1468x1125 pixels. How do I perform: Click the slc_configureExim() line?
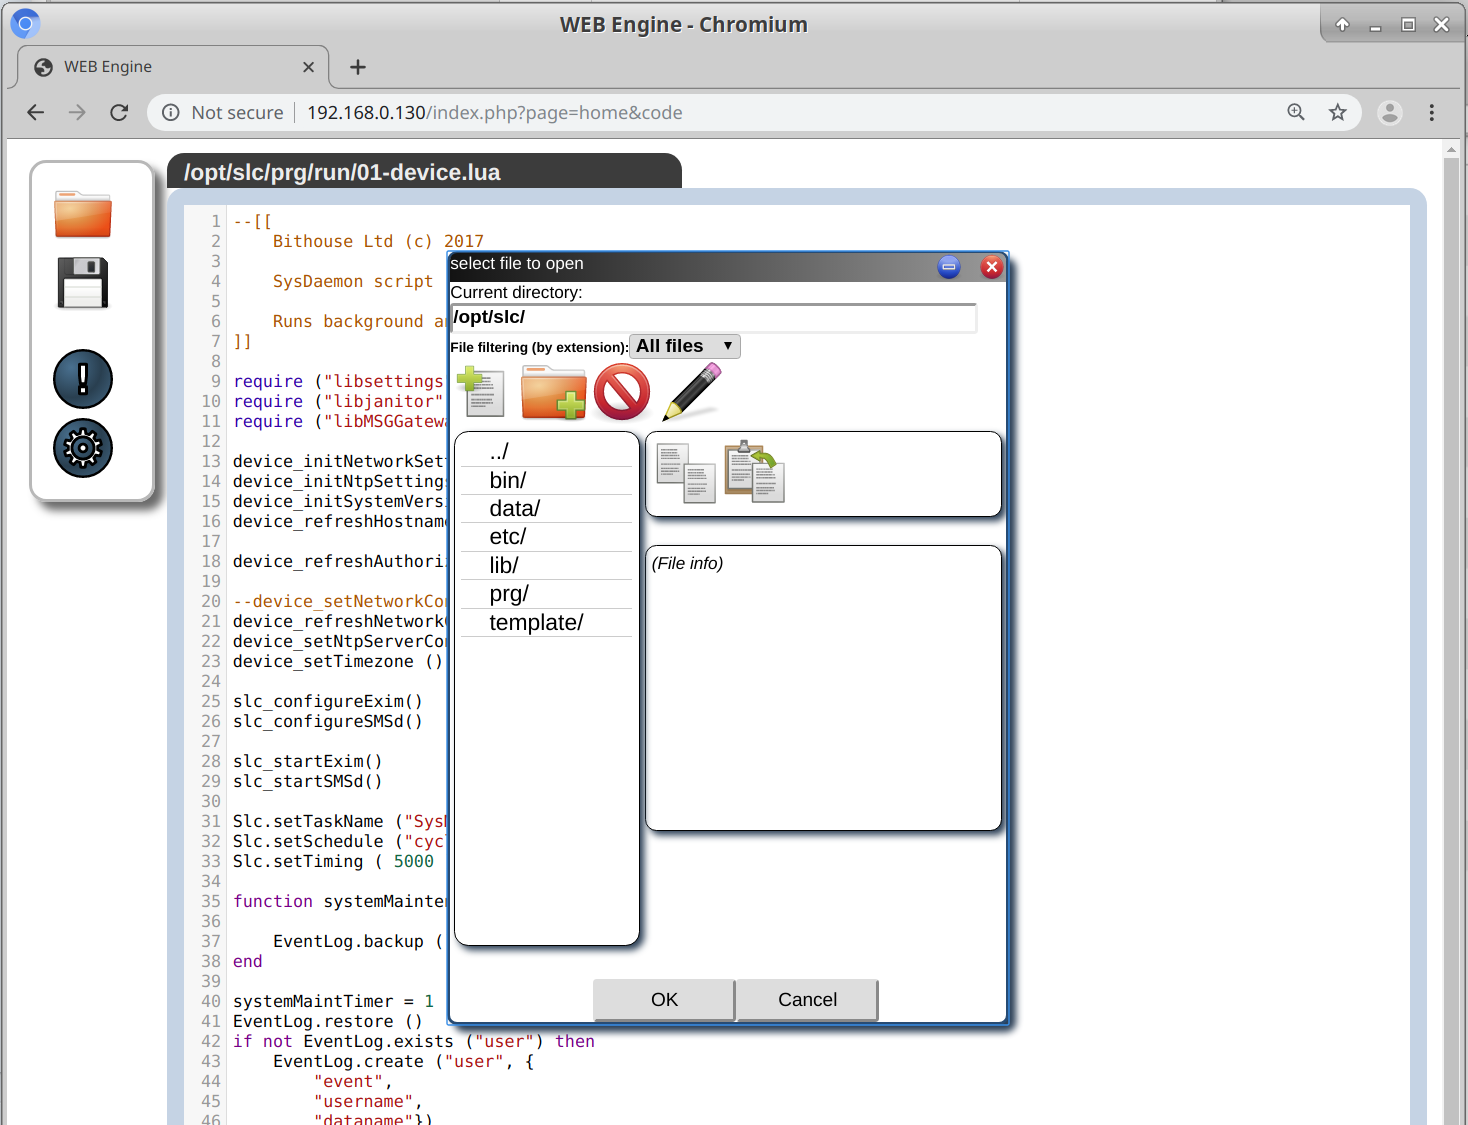point(328,702)
